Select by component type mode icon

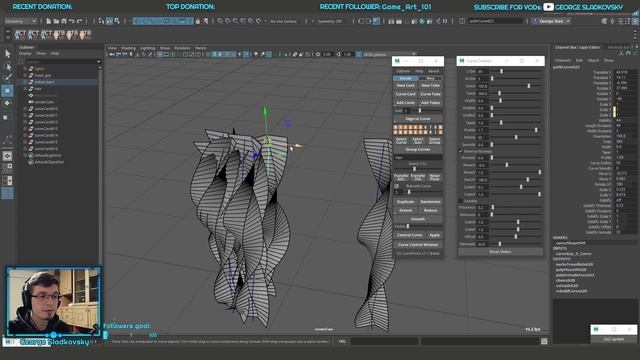click(x=117, y=21)
